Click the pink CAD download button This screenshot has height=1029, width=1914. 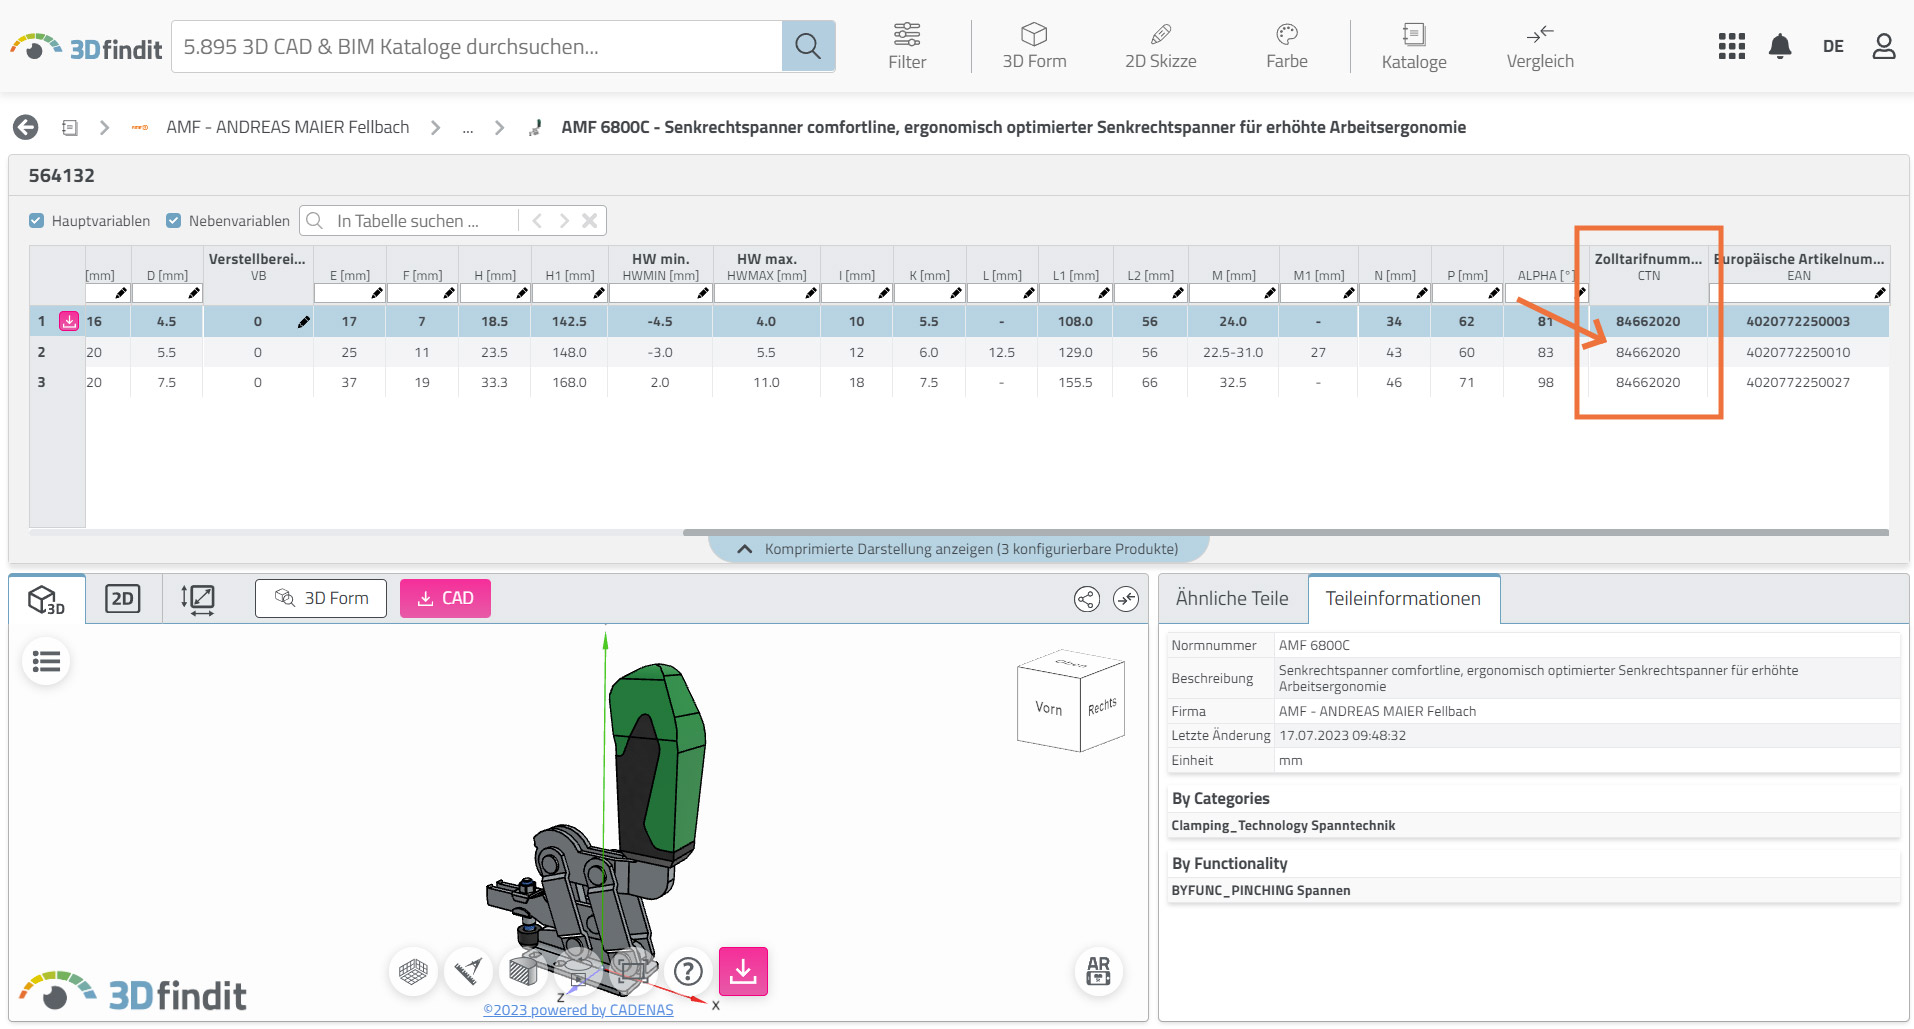coord(445,599)
